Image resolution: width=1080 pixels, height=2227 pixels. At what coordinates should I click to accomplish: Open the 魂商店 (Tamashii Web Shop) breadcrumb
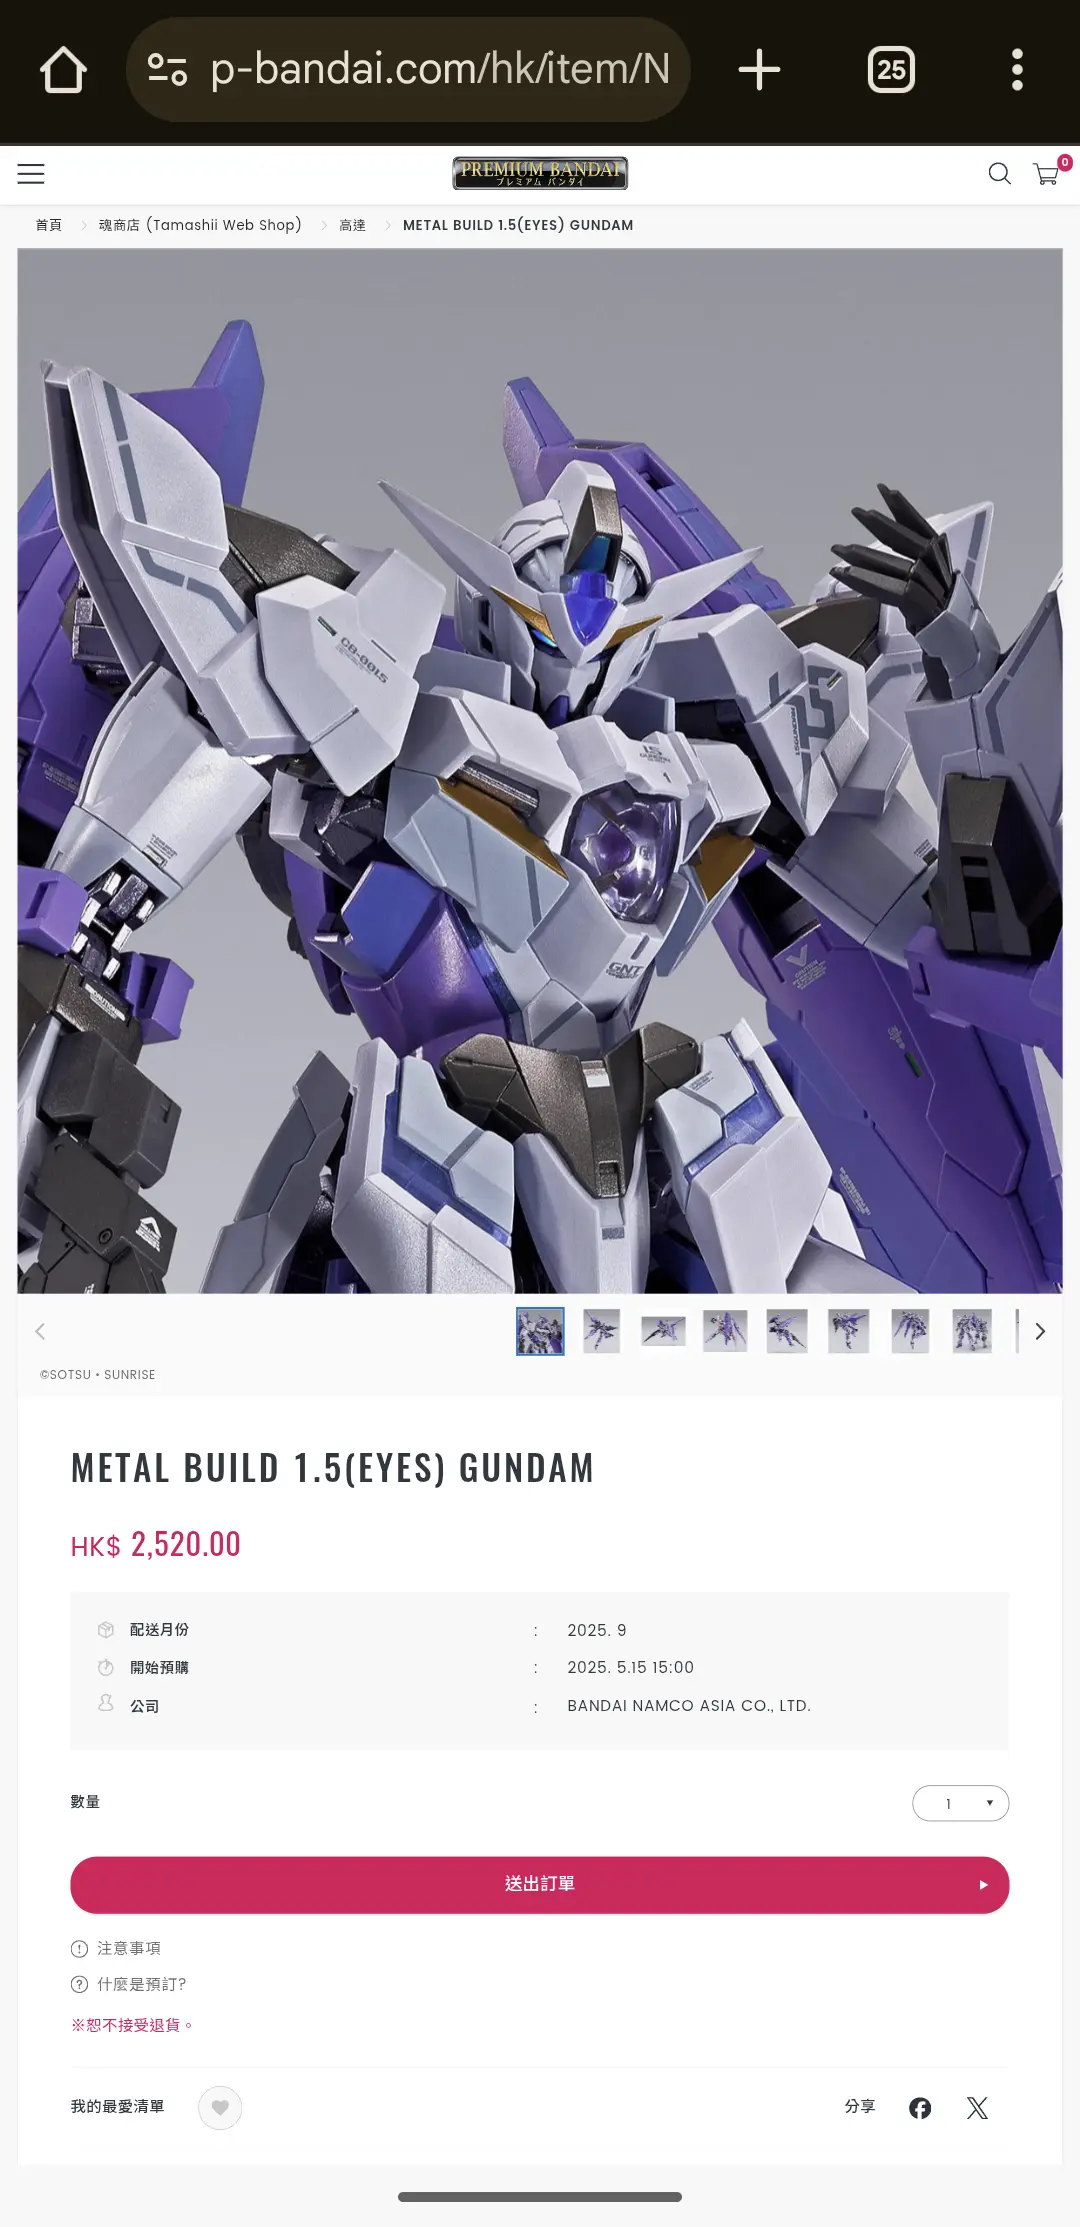(x=200, y=225)
